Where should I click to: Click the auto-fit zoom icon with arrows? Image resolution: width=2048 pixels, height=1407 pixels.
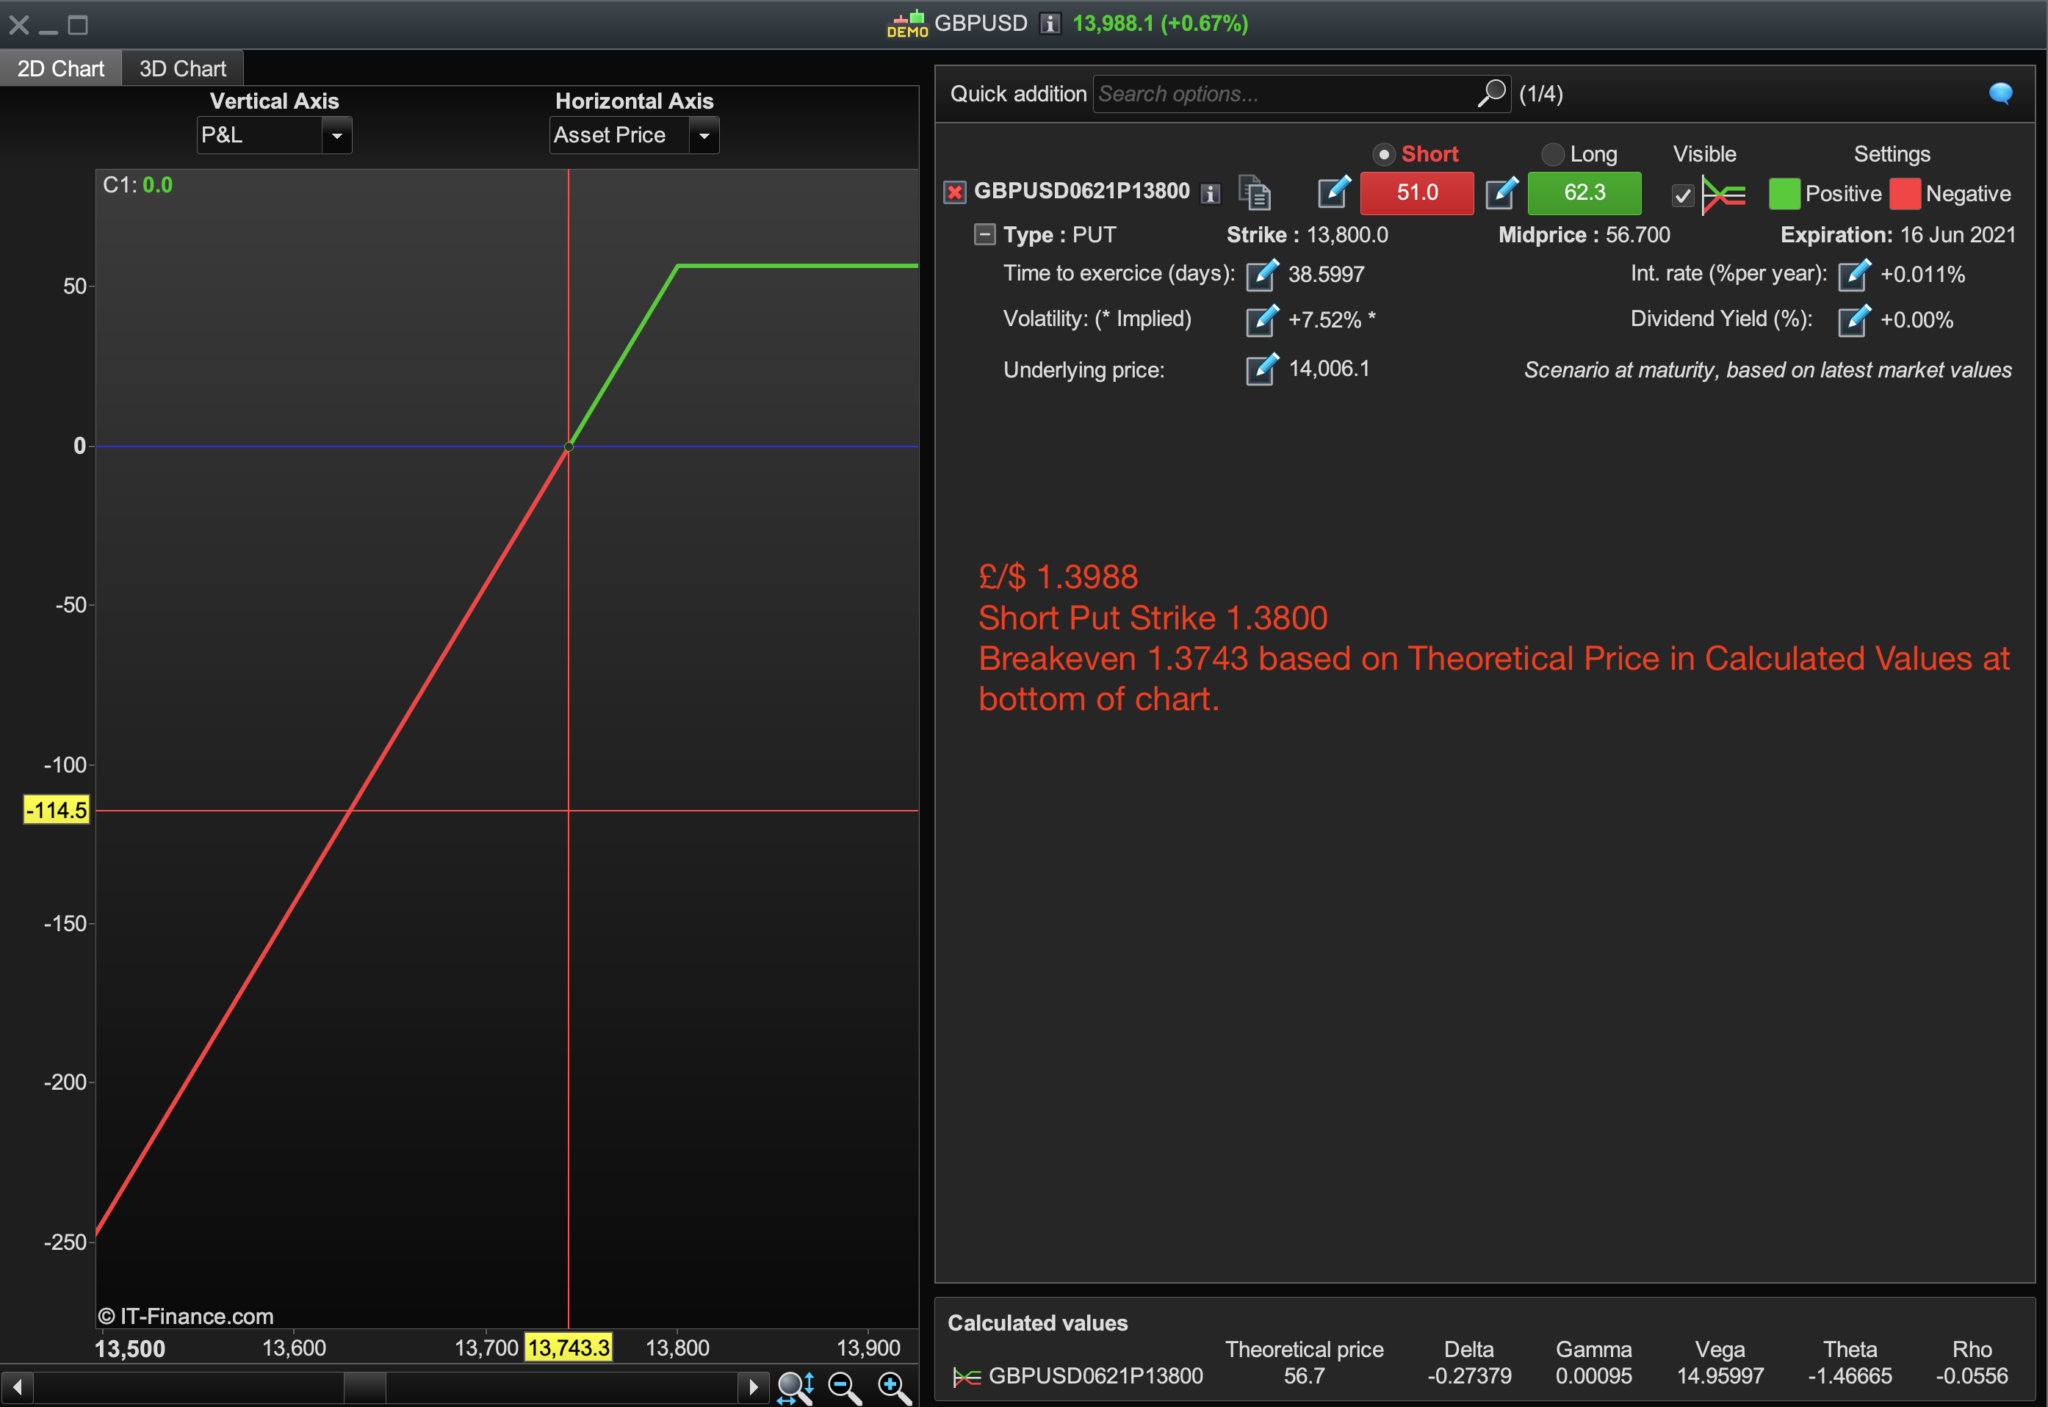point(795,1387)
